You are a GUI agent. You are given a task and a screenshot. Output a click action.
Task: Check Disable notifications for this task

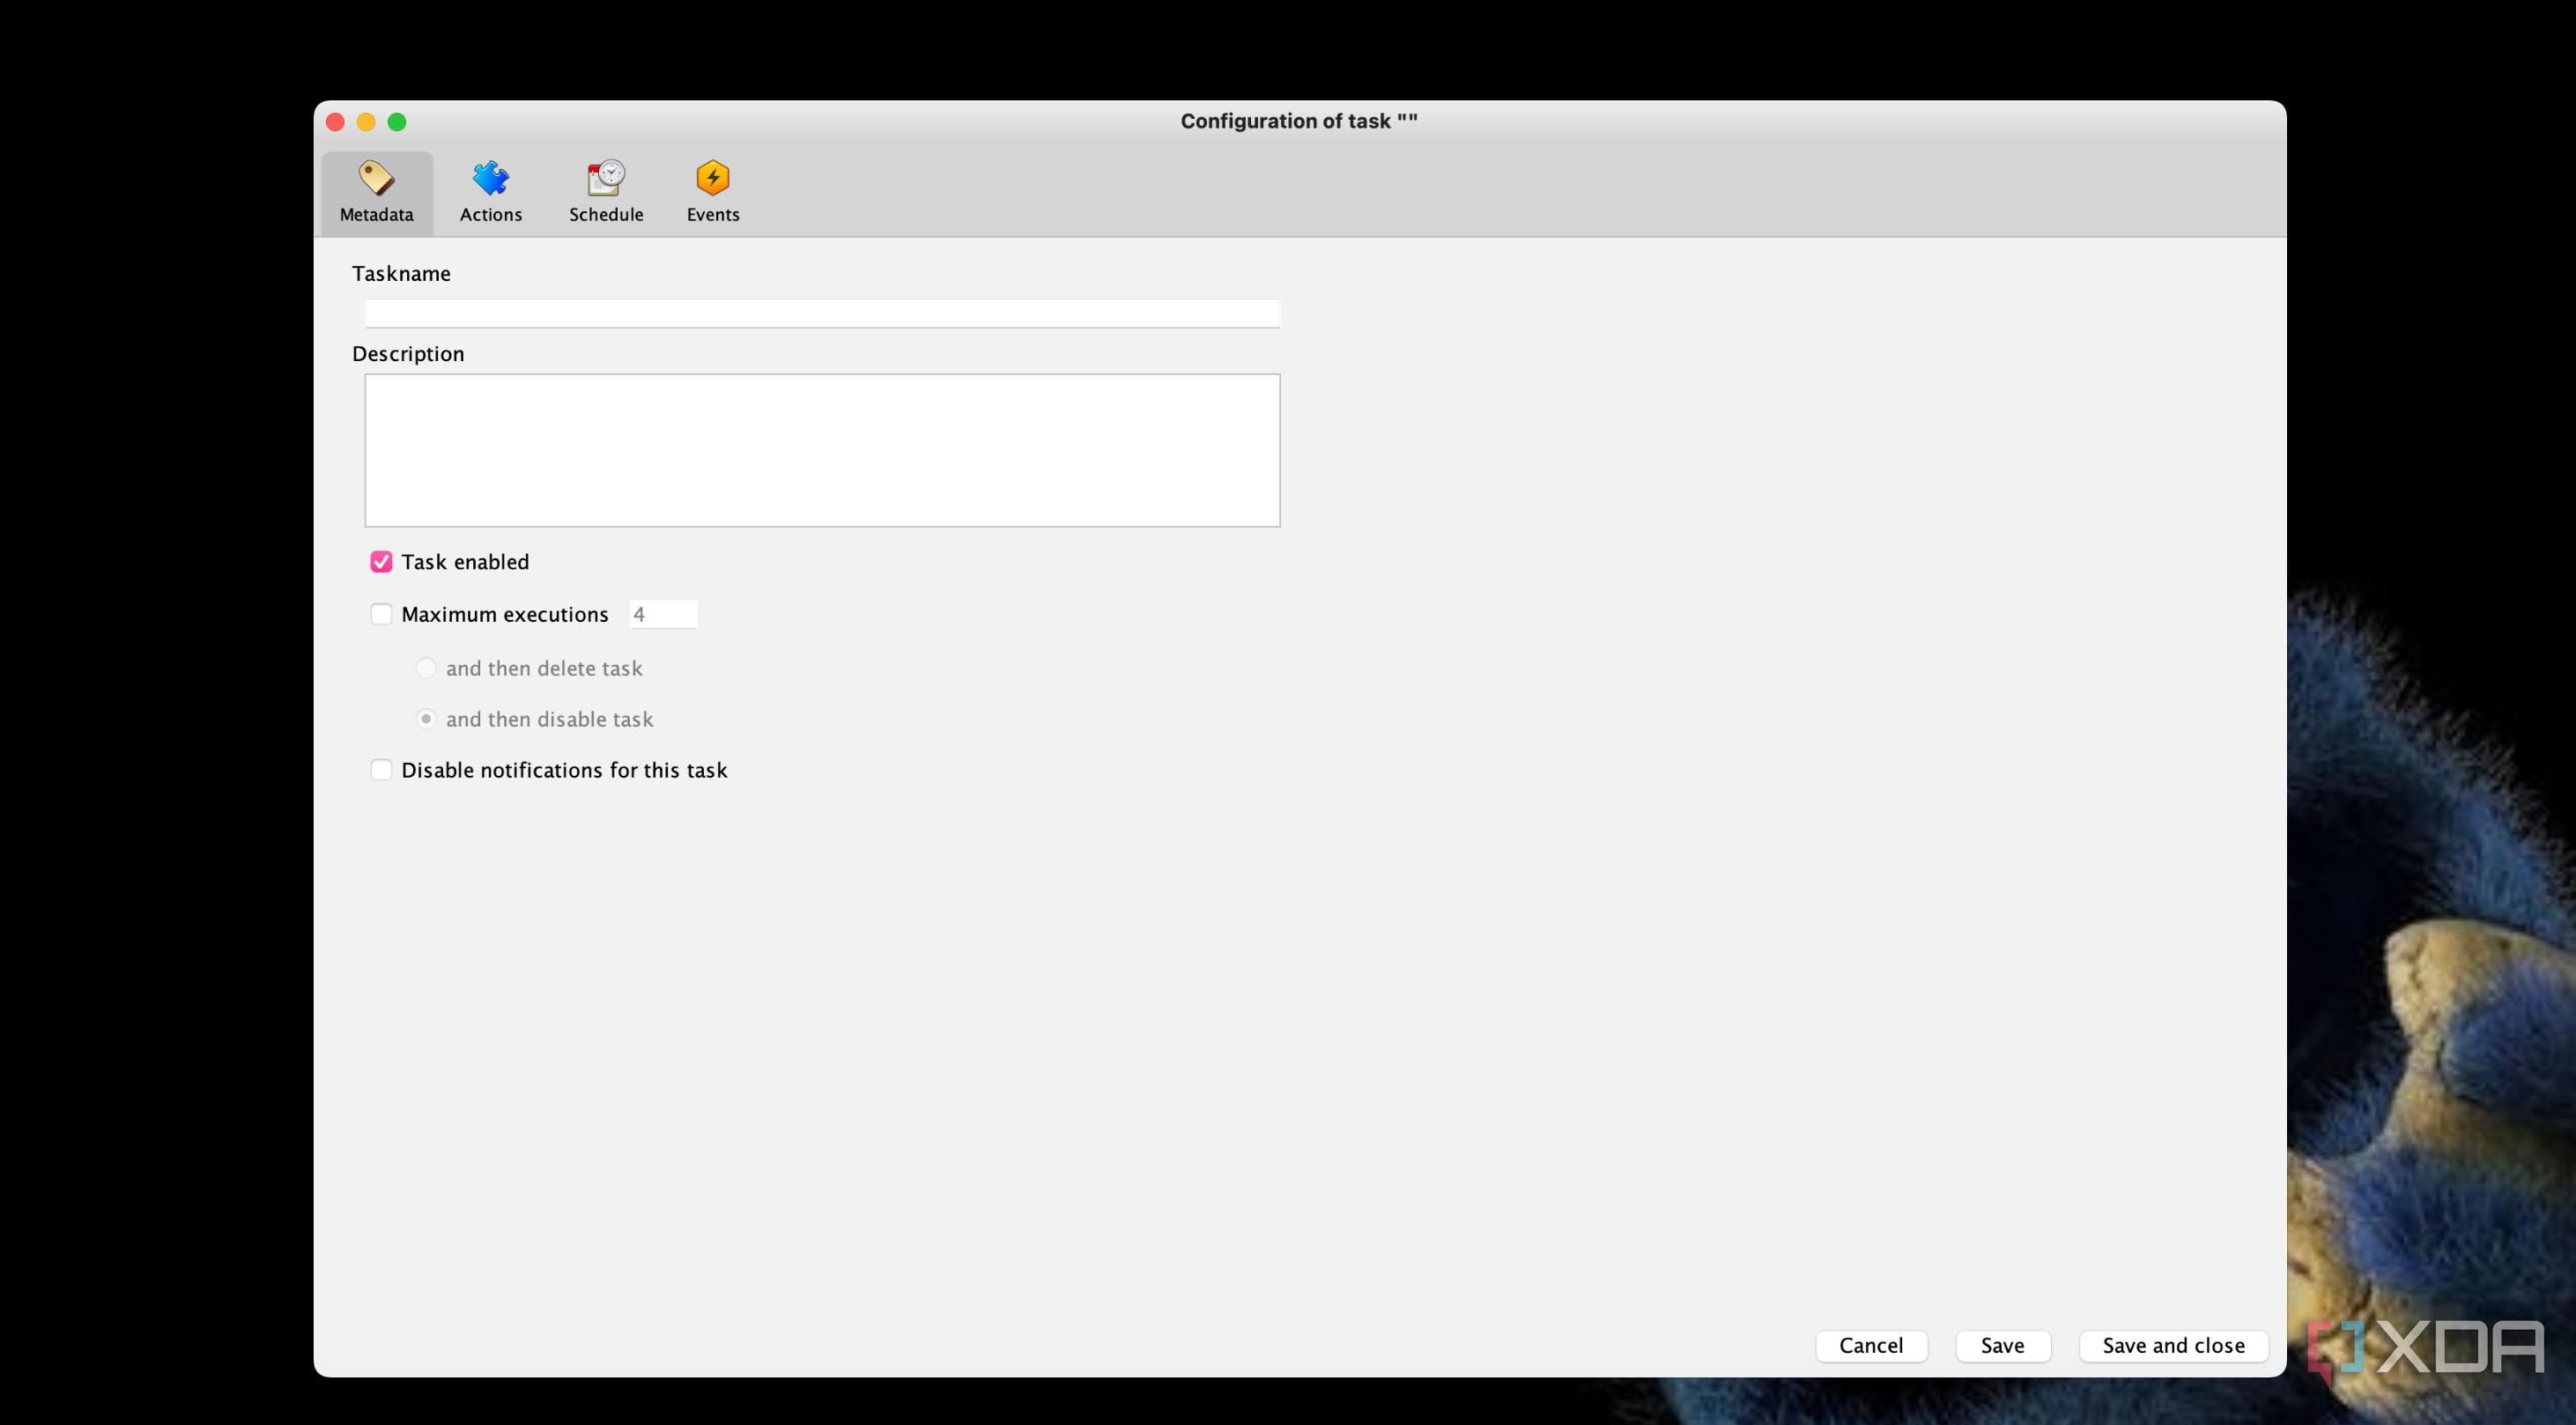pyautogui.click(x=381, y=770)
